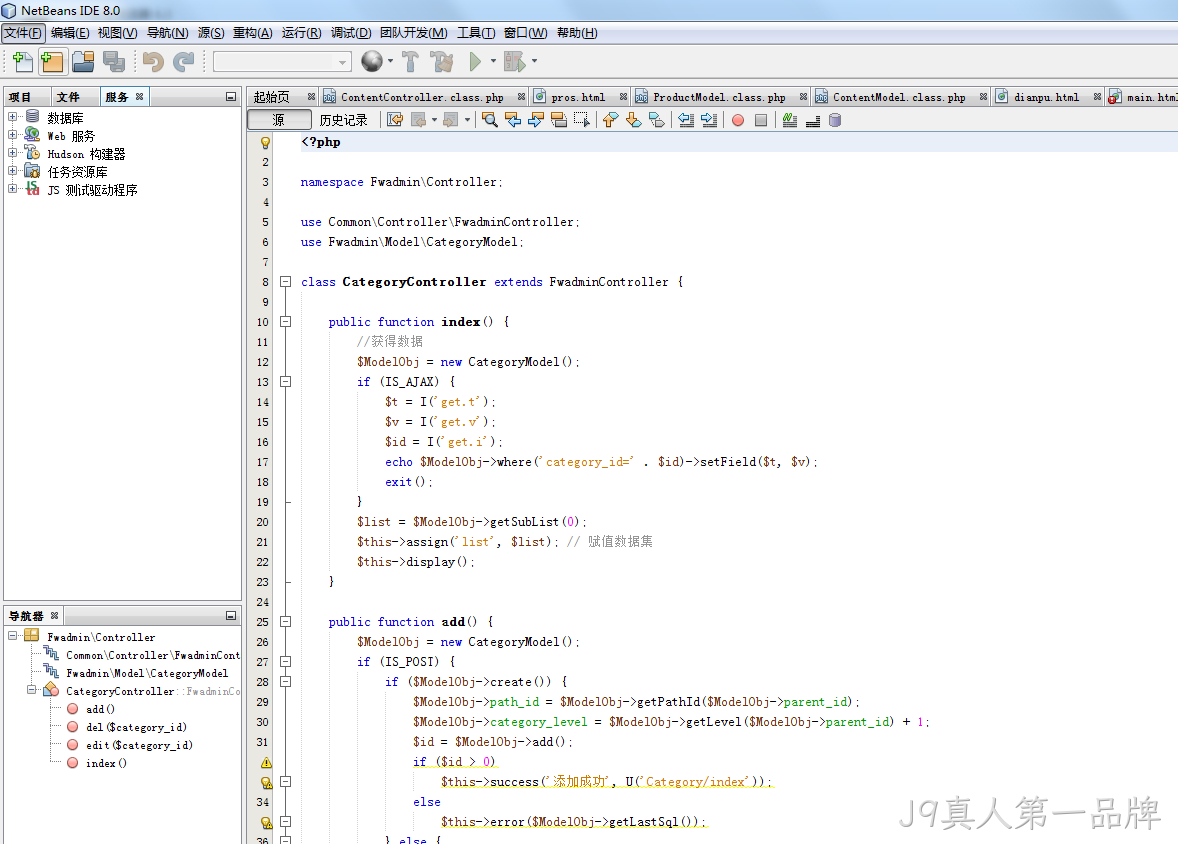Click the Shift Line Left icon
This screenshot has width=1178, height=844.
click(x=686, y=119)
